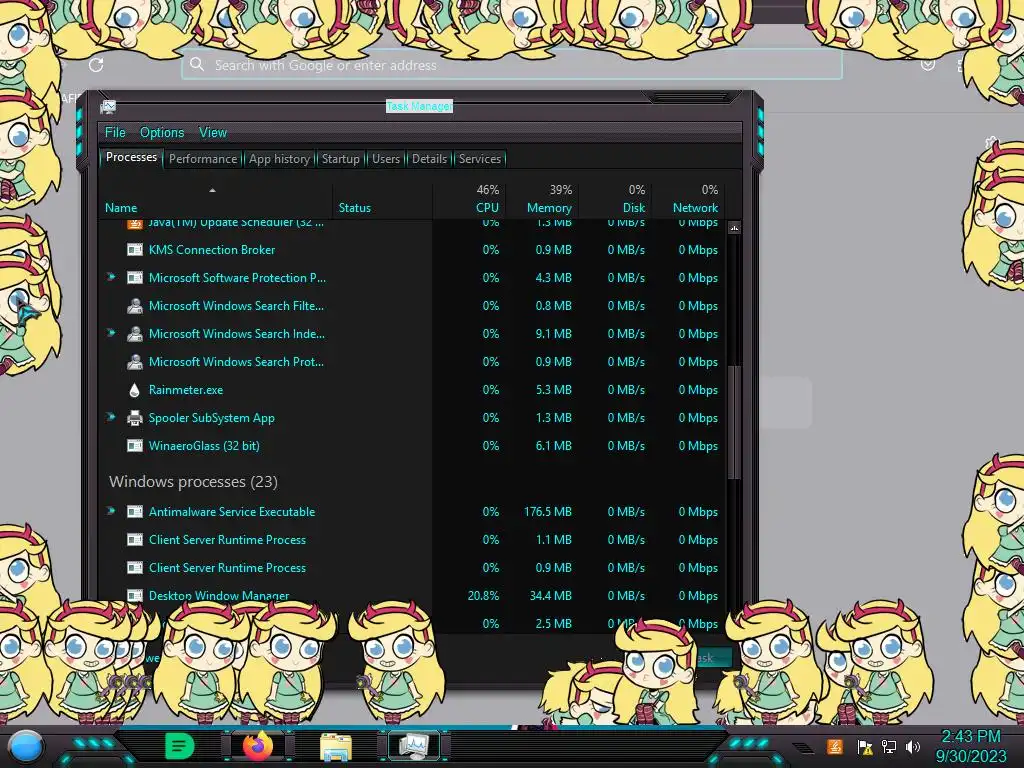
Task: Open the green notes app in taskbar
Action: click(179, 746)
